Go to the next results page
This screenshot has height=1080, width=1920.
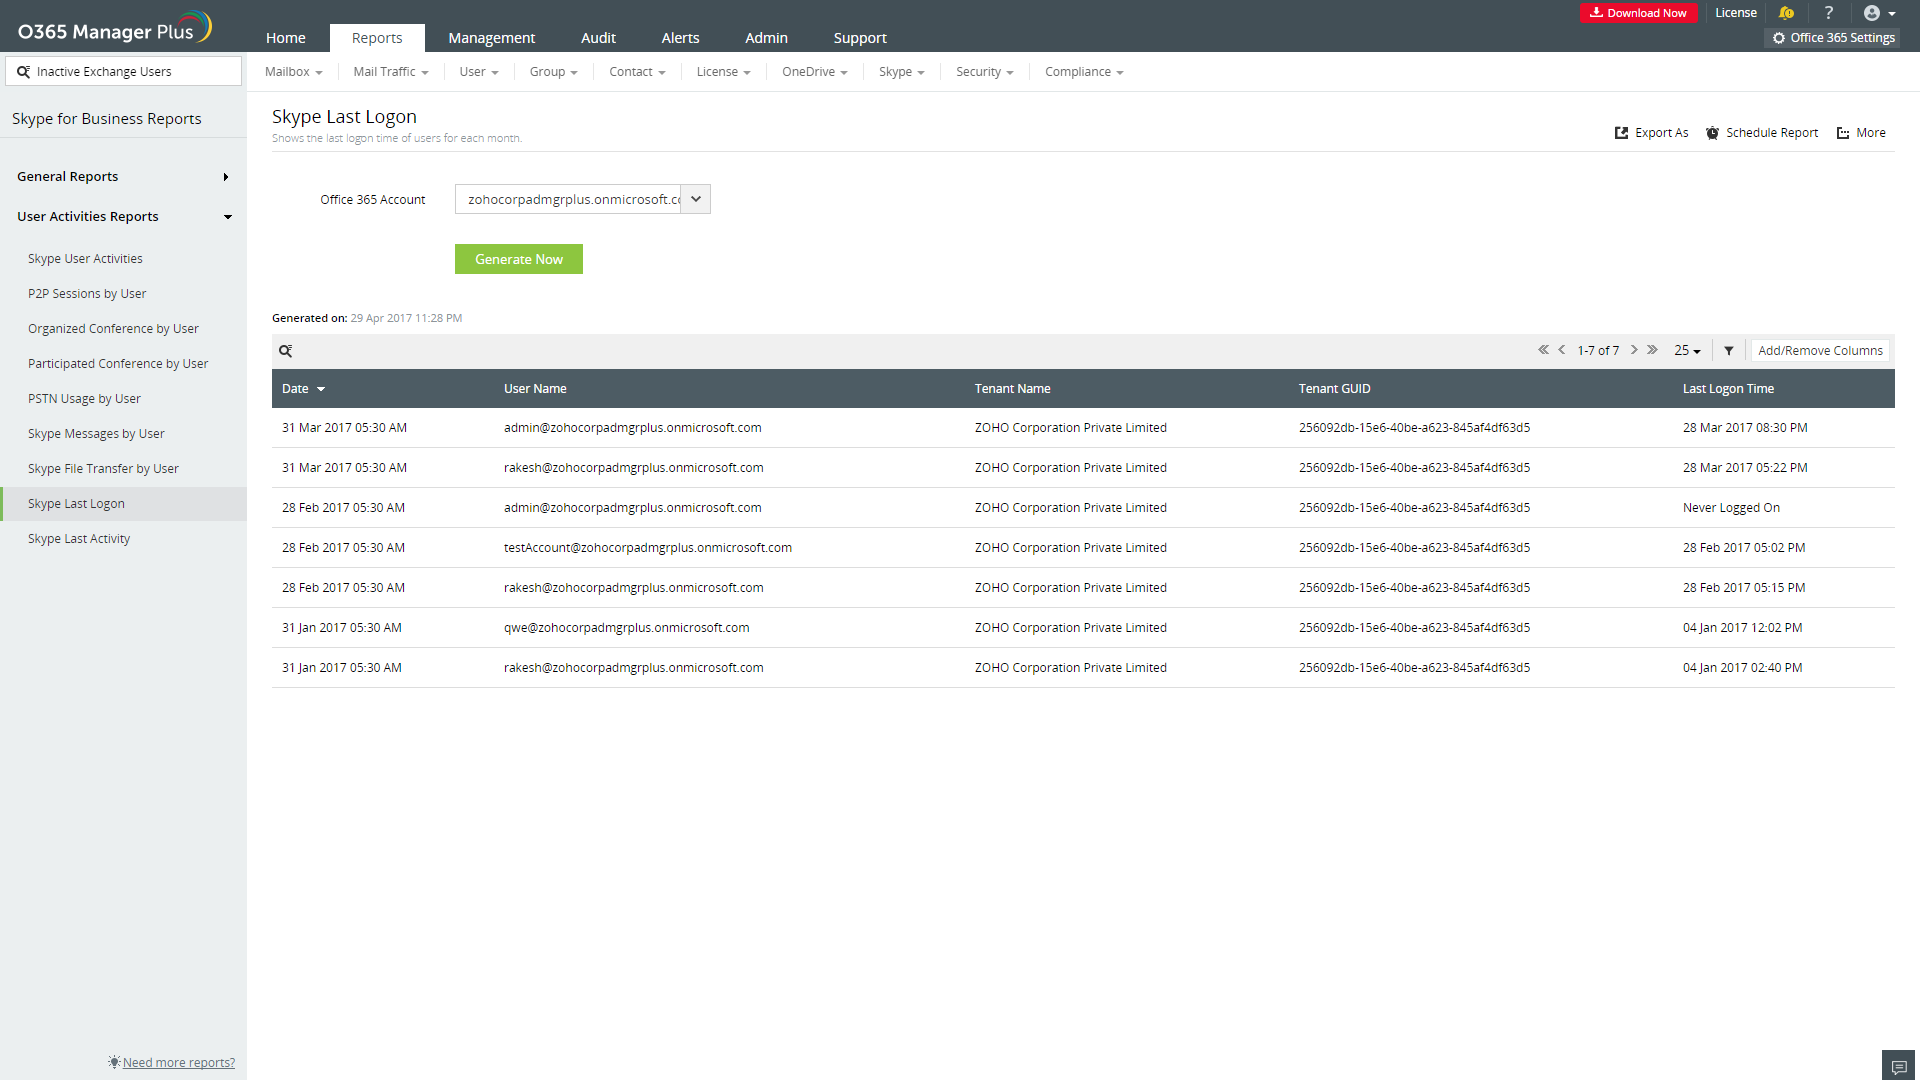click(x=1634, y=350)
